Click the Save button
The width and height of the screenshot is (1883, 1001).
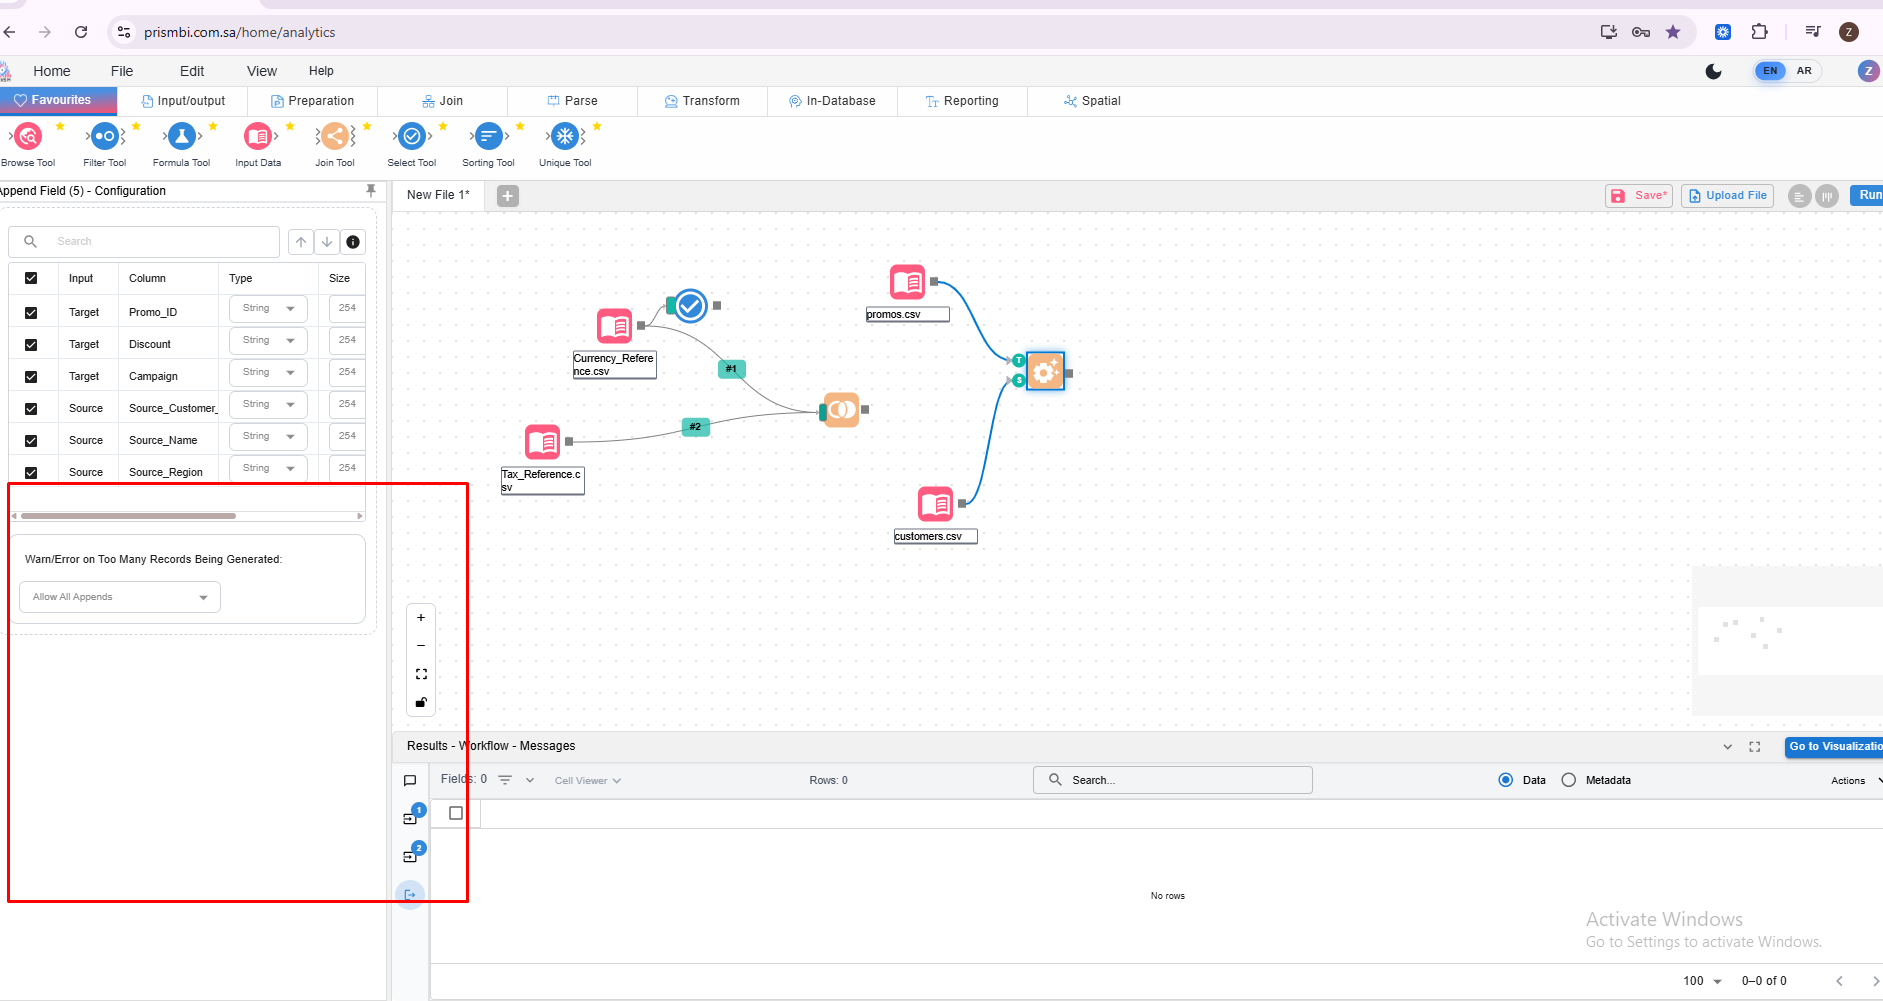(x=1638, y=196)
